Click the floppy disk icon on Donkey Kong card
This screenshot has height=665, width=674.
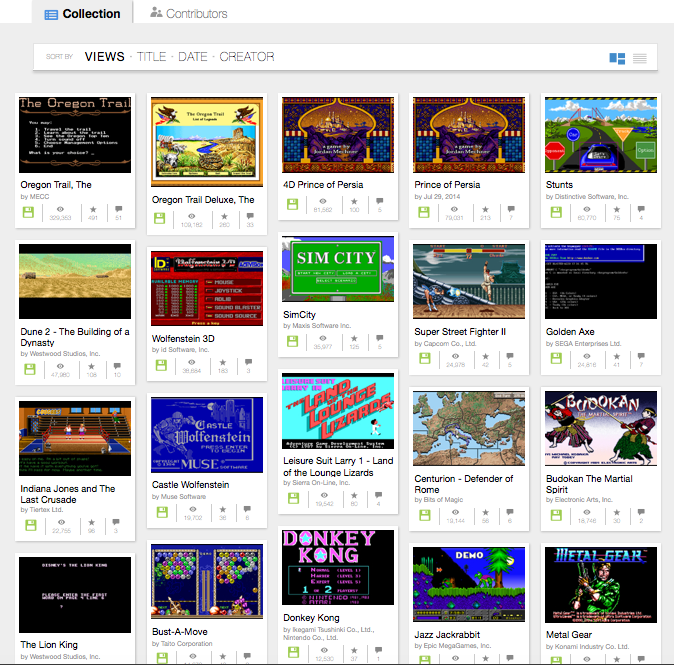pyautogui.click(x=294, y=652)
